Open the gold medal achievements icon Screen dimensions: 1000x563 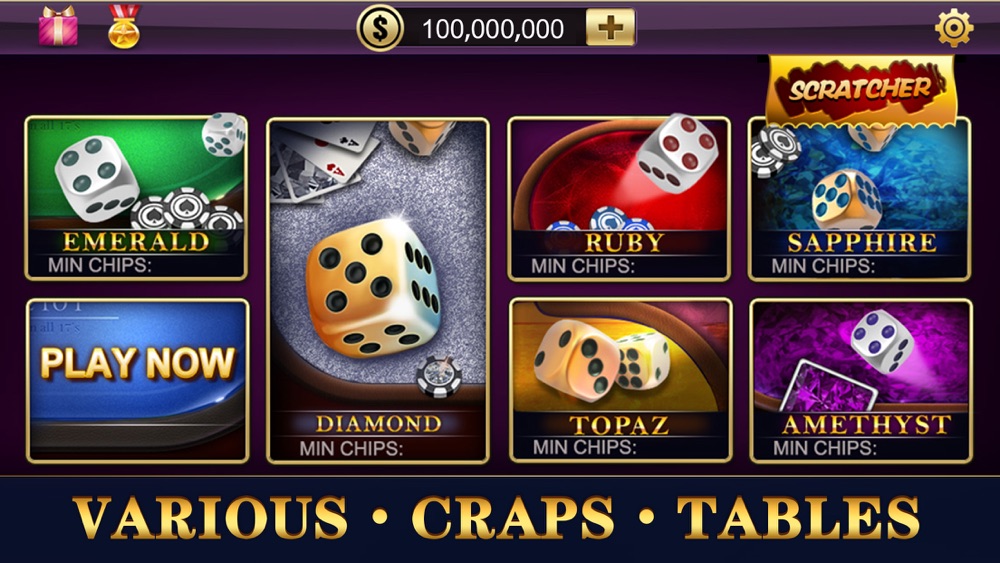click(124, 27)
